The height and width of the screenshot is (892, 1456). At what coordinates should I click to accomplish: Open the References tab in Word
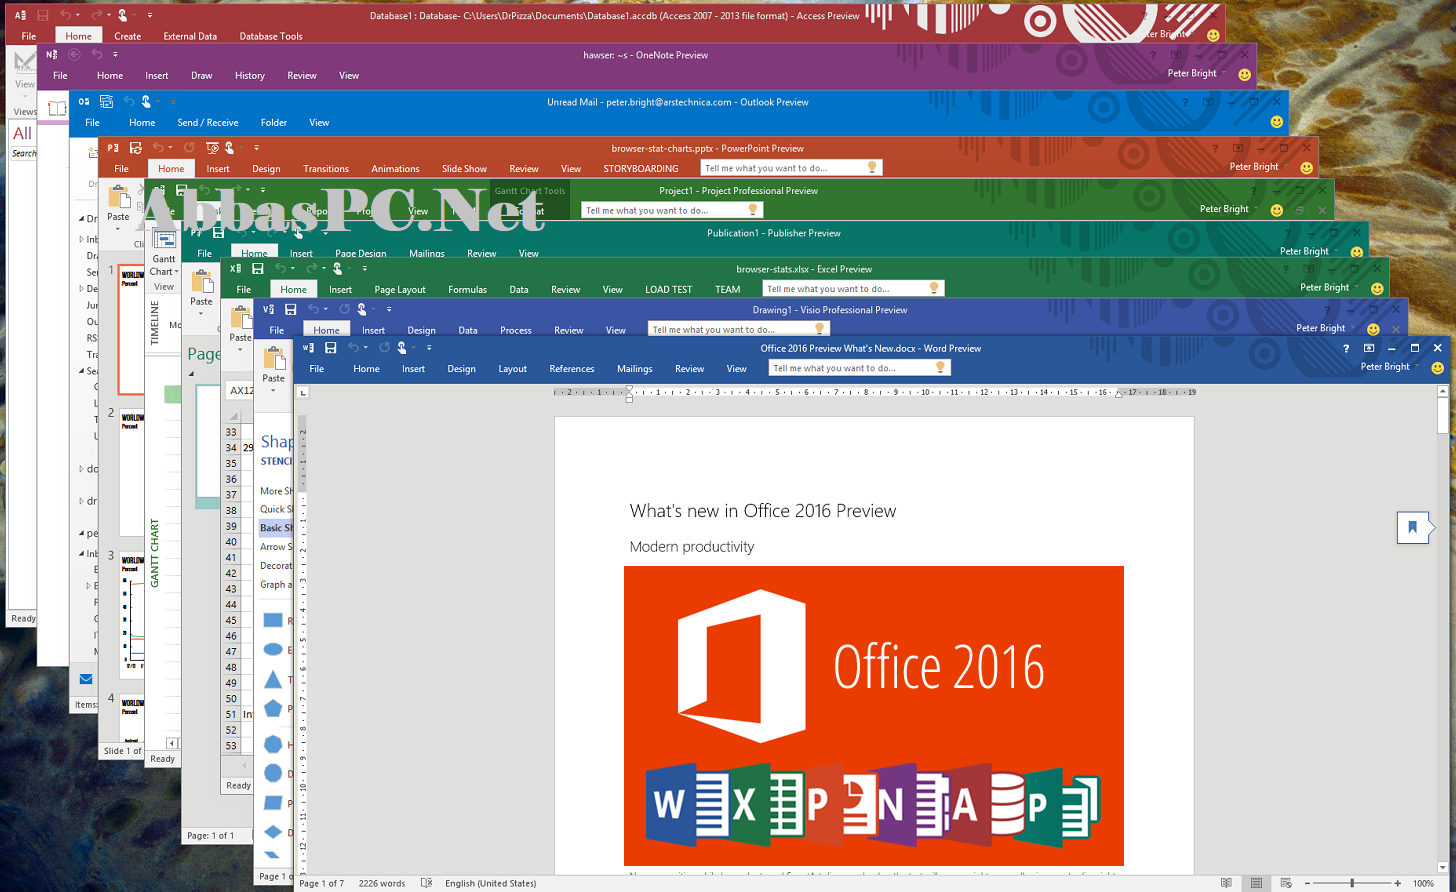[572, 369]
